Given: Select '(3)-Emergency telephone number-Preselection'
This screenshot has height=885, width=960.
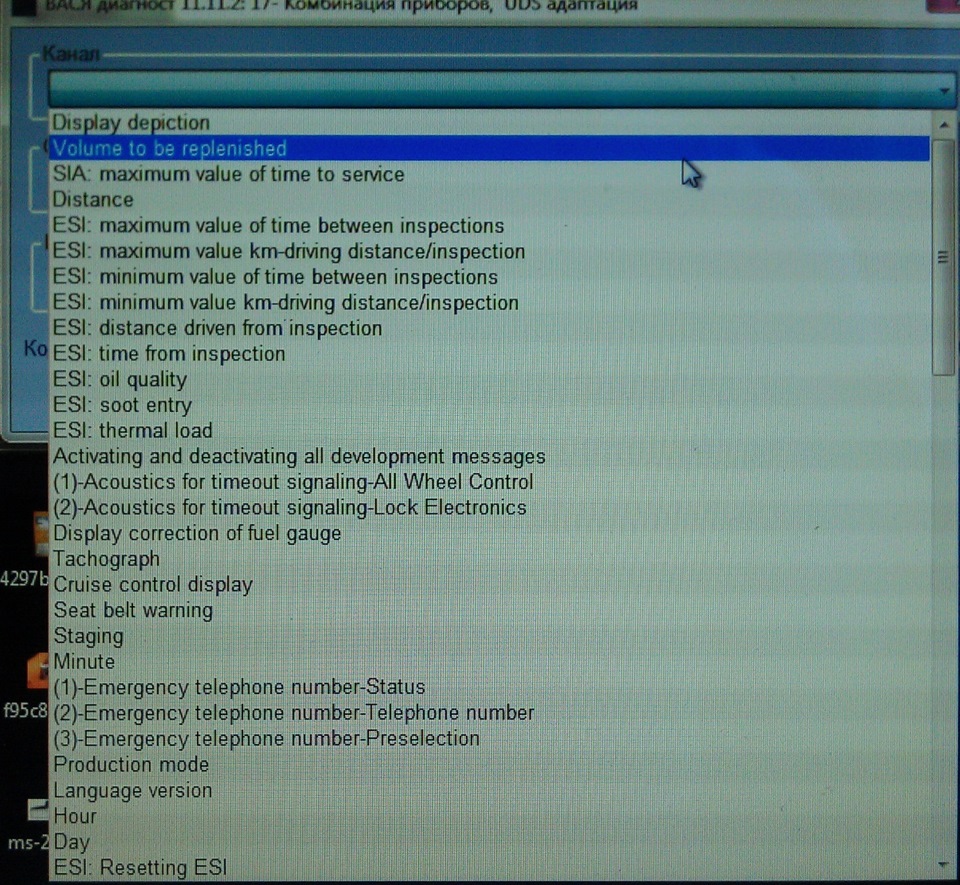Looking at the screenshot, I should [490, 739].
